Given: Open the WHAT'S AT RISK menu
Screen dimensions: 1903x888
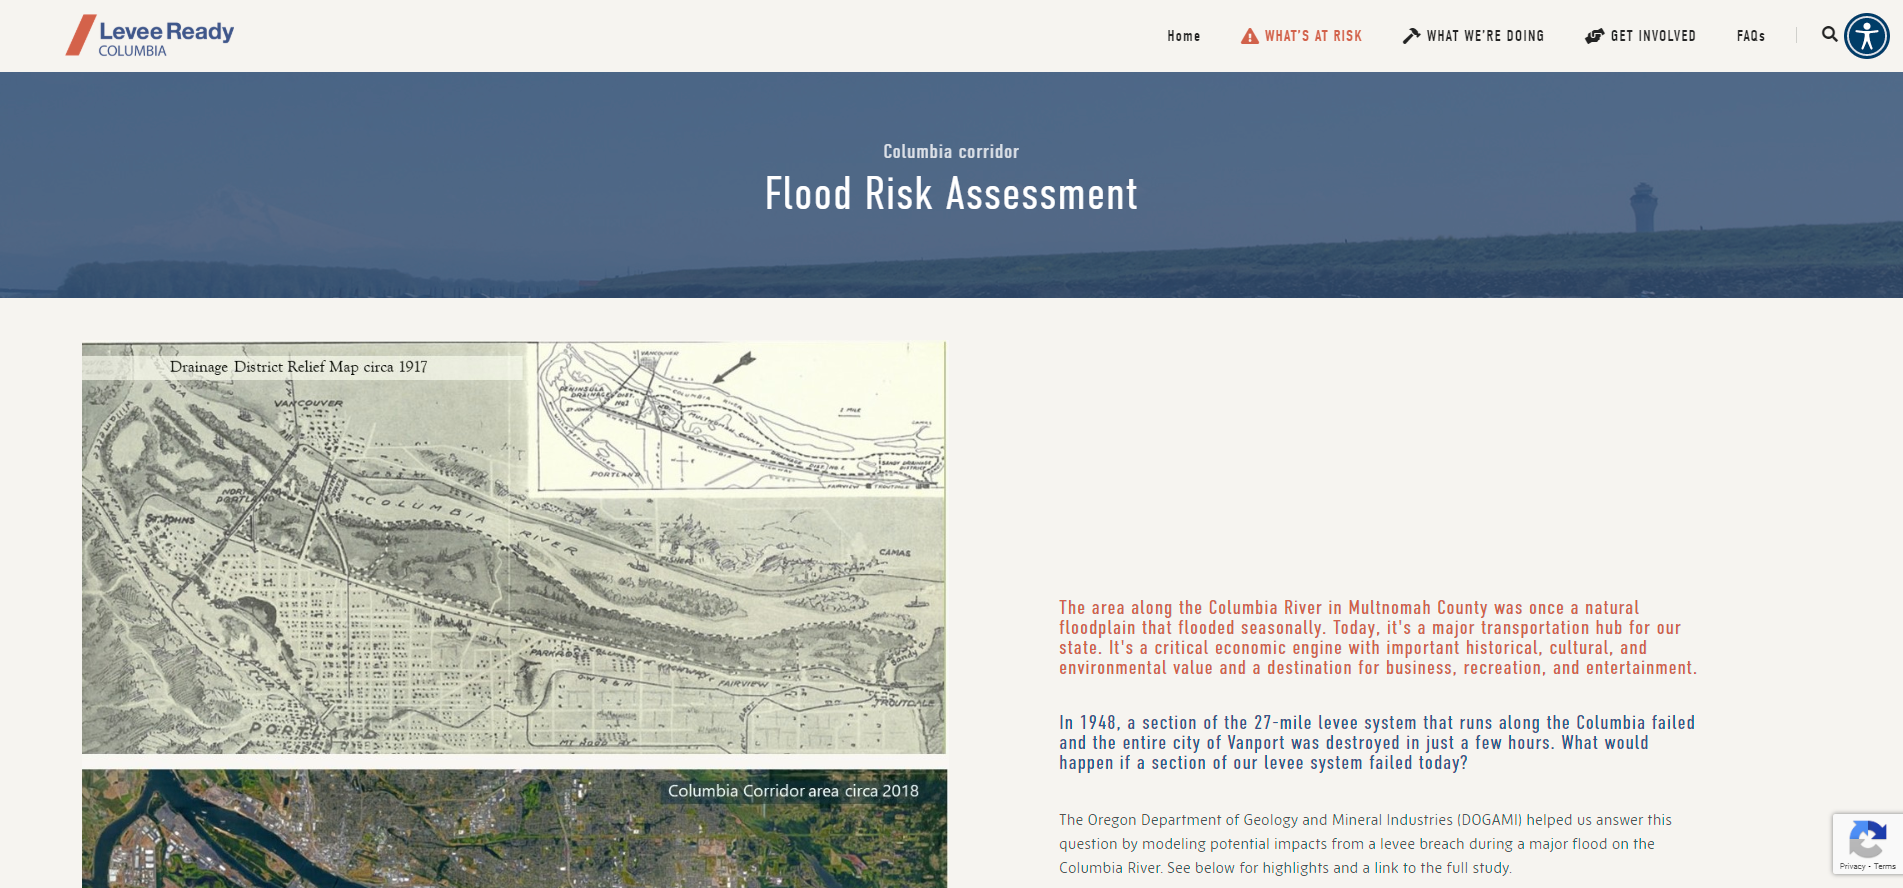Looking at the screenshot, I should point(1312,36).
